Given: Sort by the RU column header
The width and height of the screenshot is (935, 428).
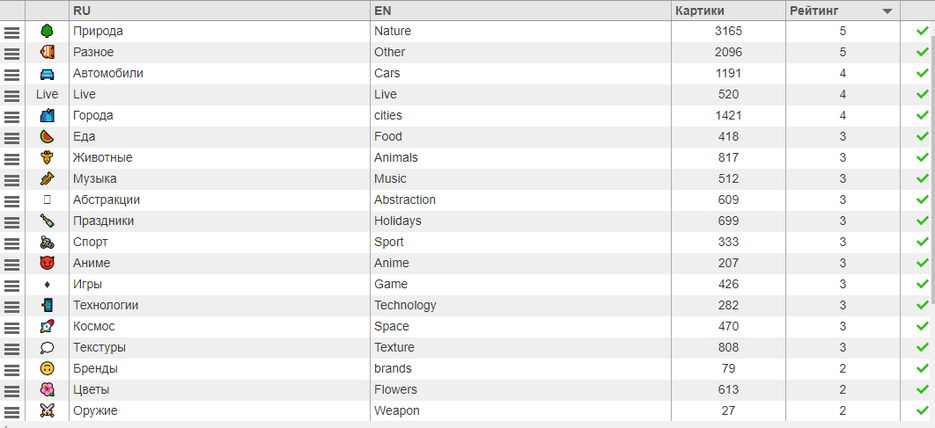Looking at the screenshot, I should (x=83, y=10).
